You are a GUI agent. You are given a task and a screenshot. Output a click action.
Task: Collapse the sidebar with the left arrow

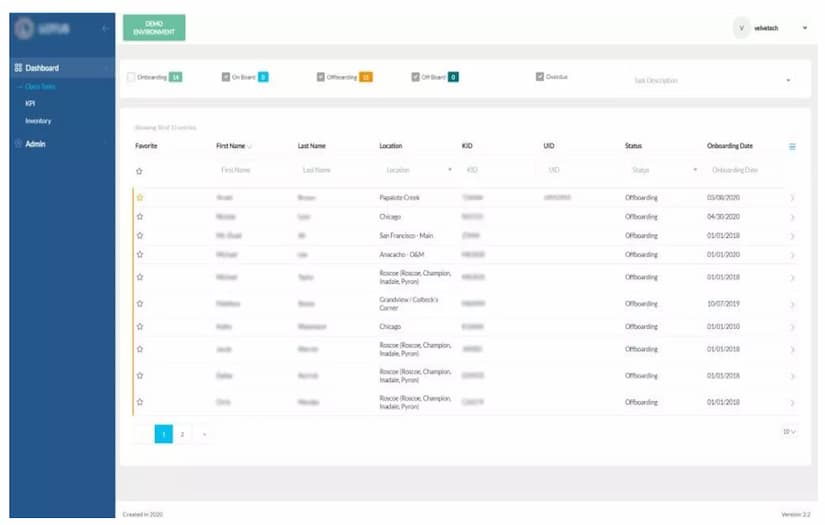tap(105, 28)
